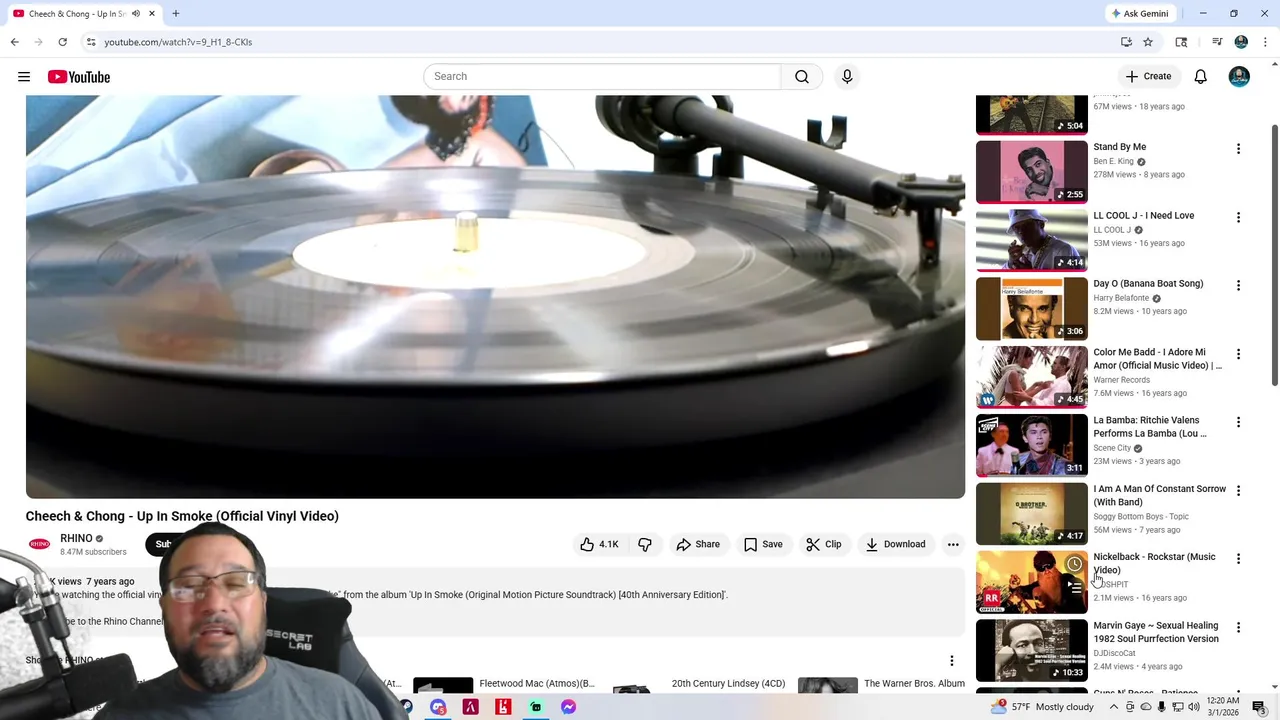The height and width of the screenshot is (720, 1280).
Task: Click Watch later clock on Nickelback thumbnail
Action: click(1075, 564)
